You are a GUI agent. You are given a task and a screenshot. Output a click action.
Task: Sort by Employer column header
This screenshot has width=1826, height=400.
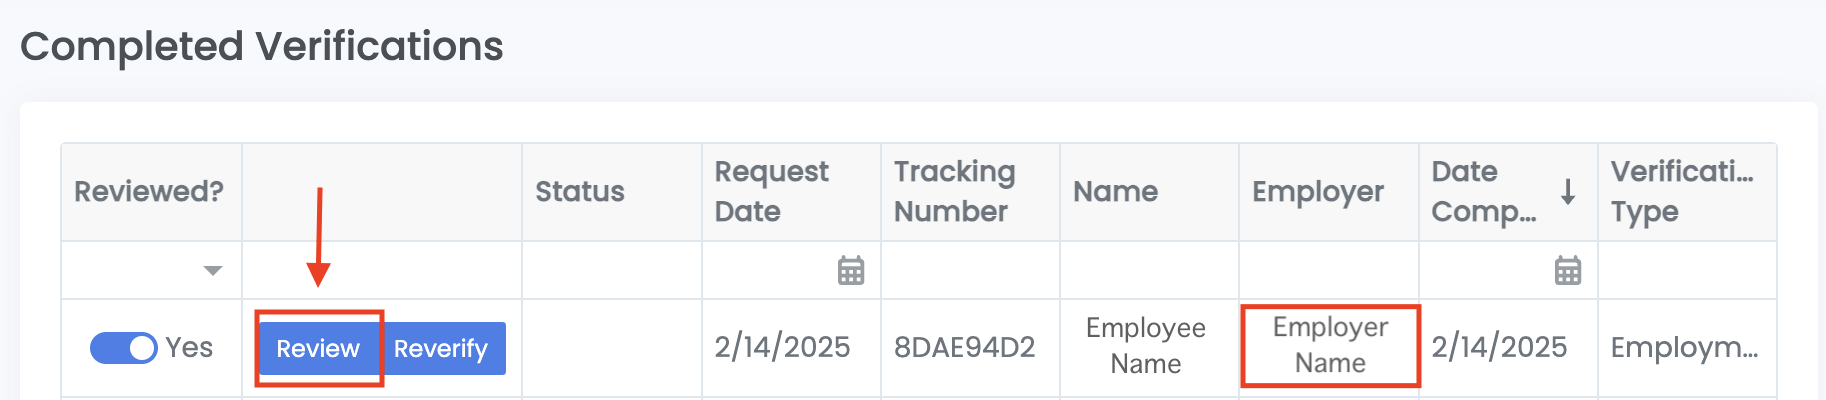(1318, 191)
